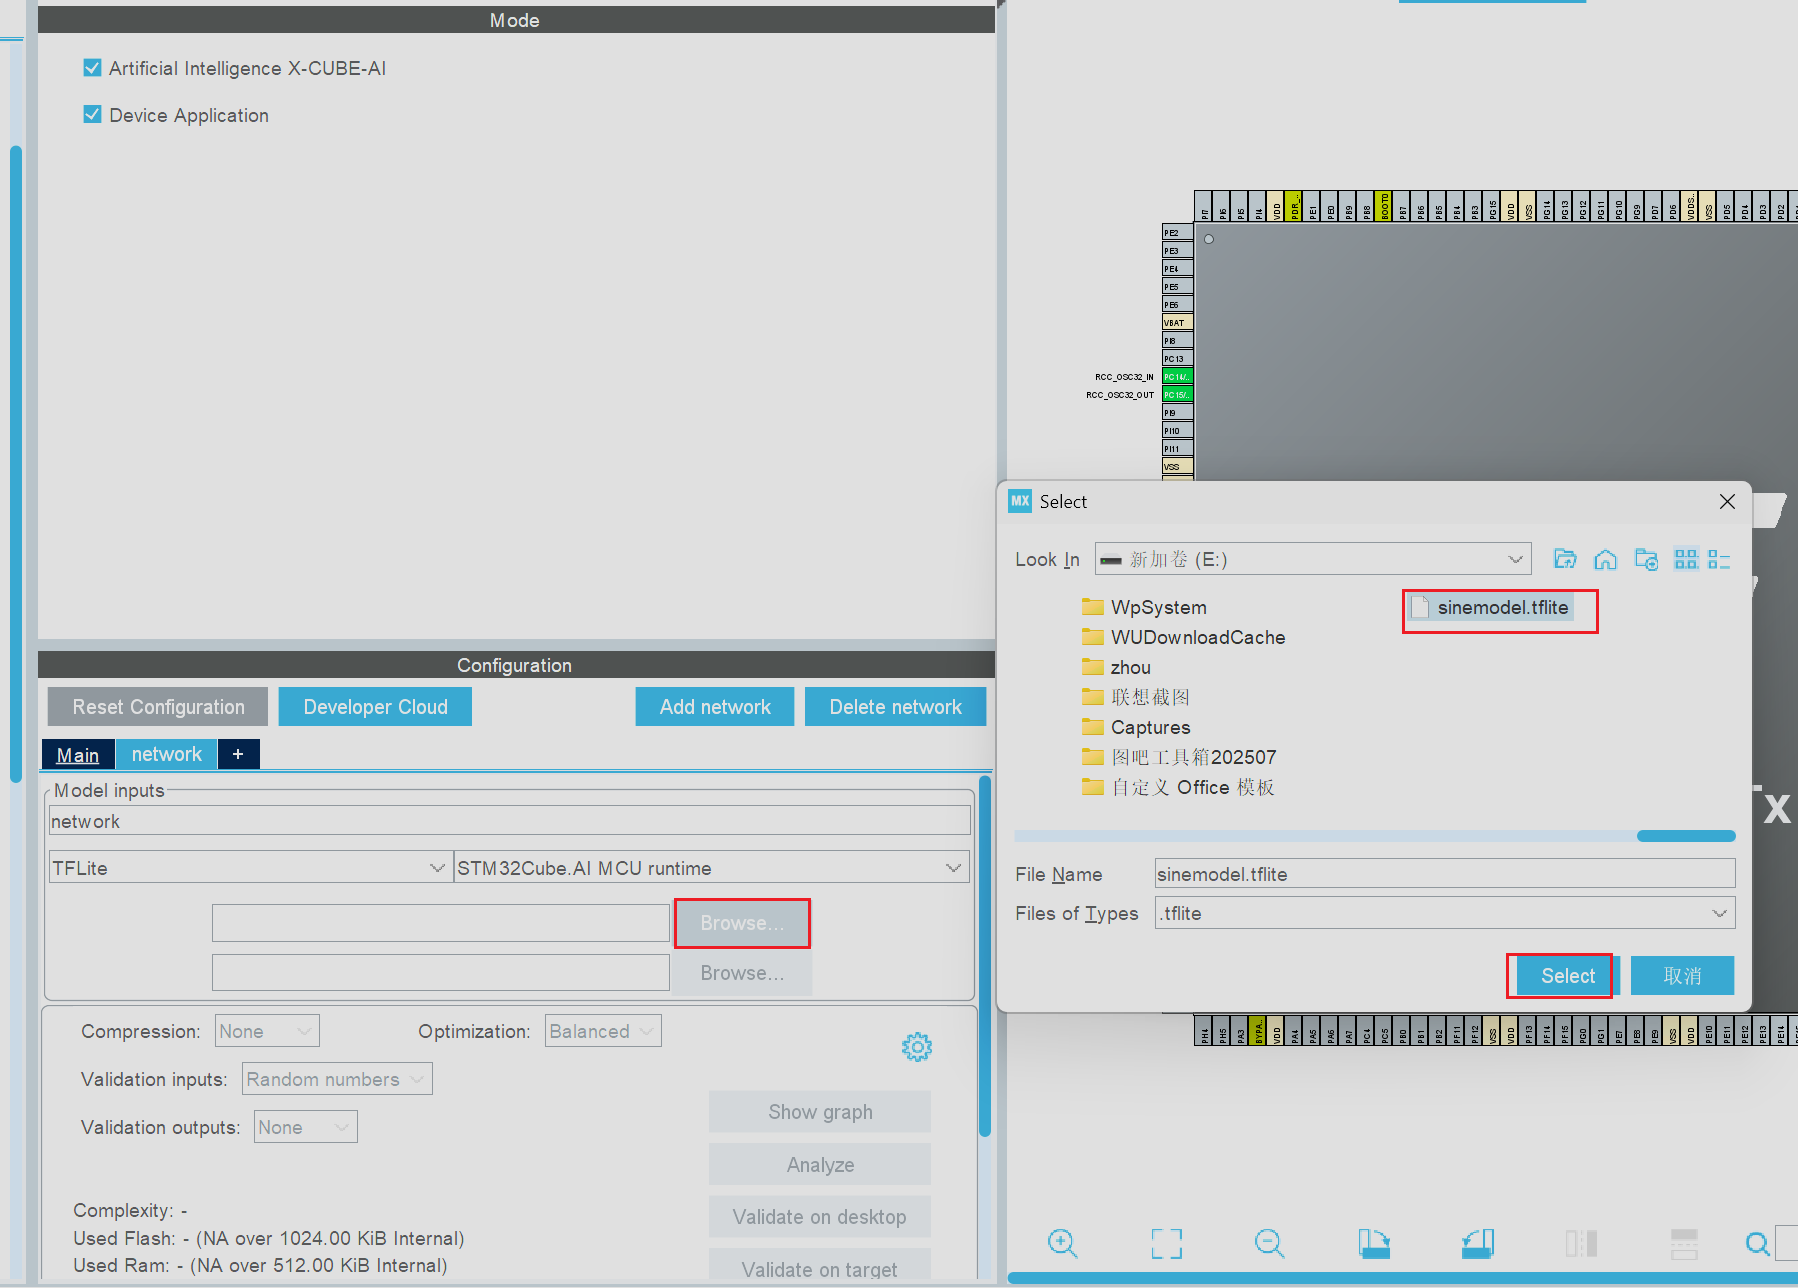Image resolution: width=1798 pixels, height=1288 pixels.
Task: Click the sinemodel.tflite file icon
Action: point(1420,607)
